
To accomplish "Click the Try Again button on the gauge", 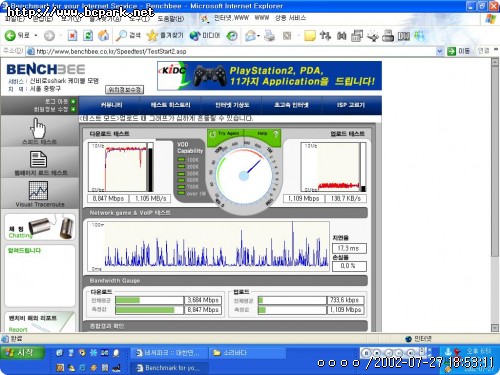I will pos(225,134).
